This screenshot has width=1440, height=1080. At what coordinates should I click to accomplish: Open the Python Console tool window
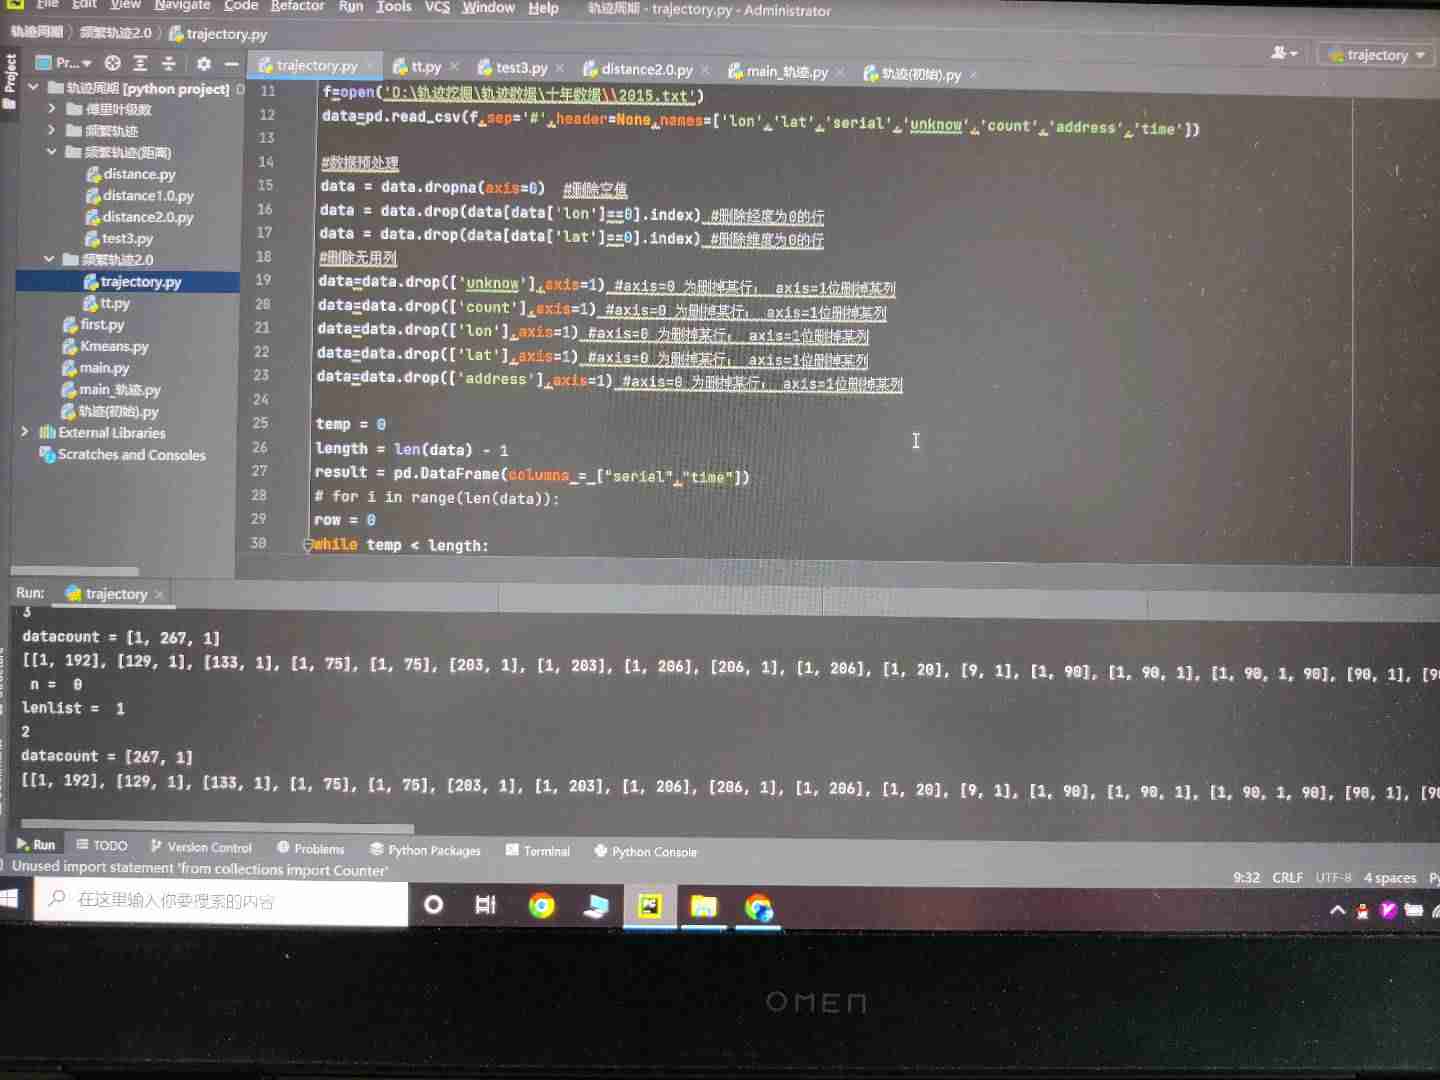pos(645,852)
